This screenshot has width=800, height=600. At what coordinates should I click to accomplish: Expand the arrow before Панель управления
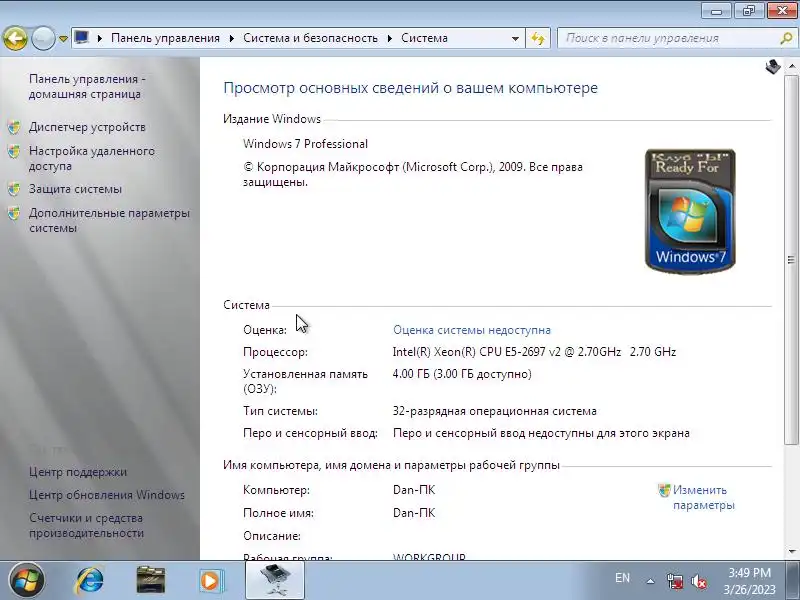coord(99,38)
